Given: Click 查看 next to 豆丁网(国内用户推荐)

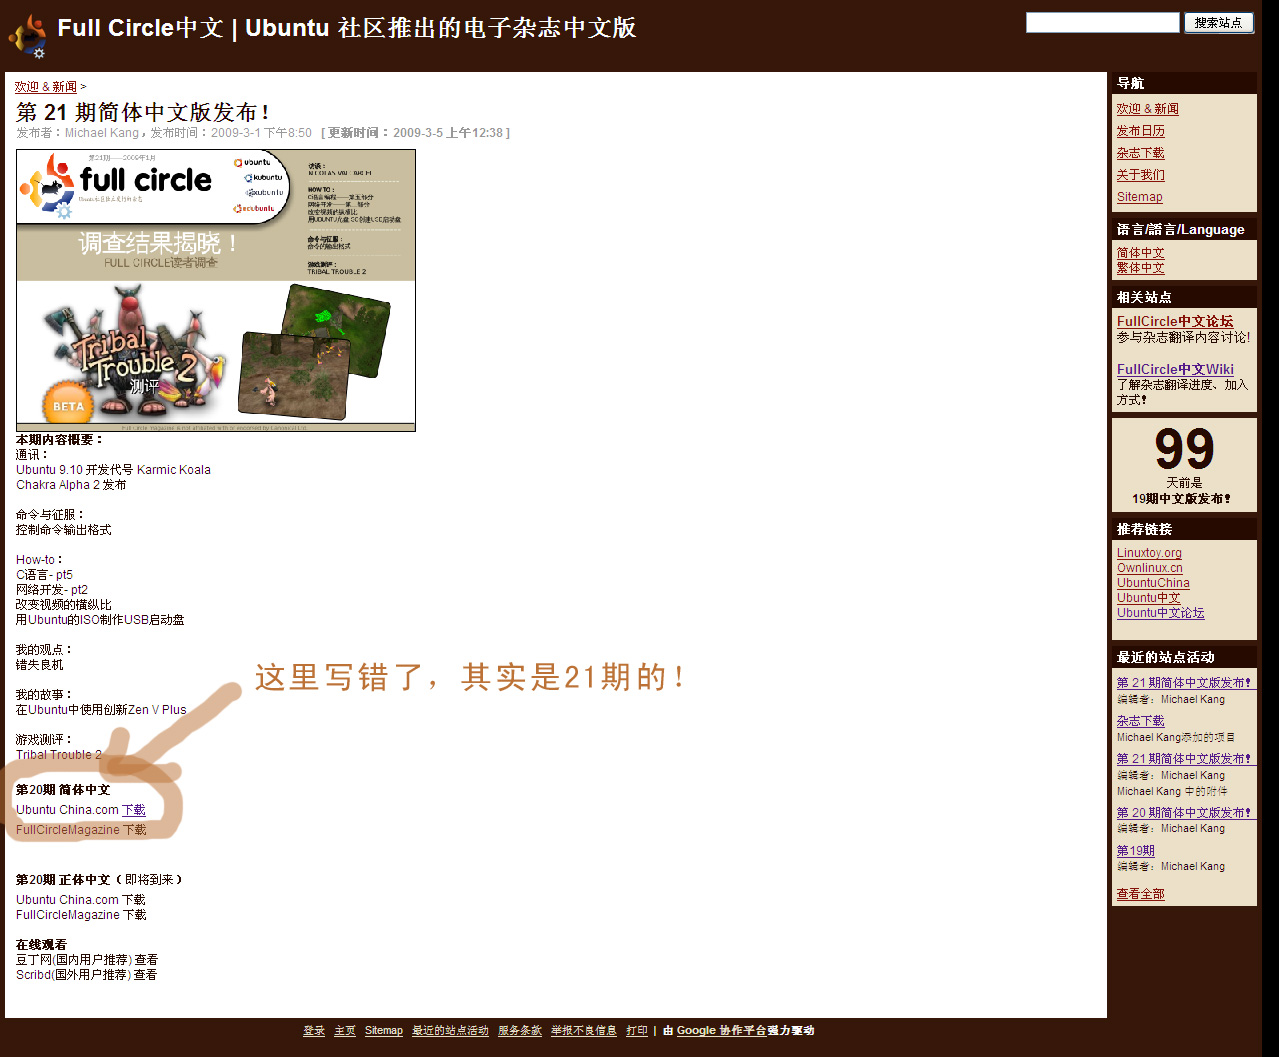Looking at the screenshot, I should point(146,960).
